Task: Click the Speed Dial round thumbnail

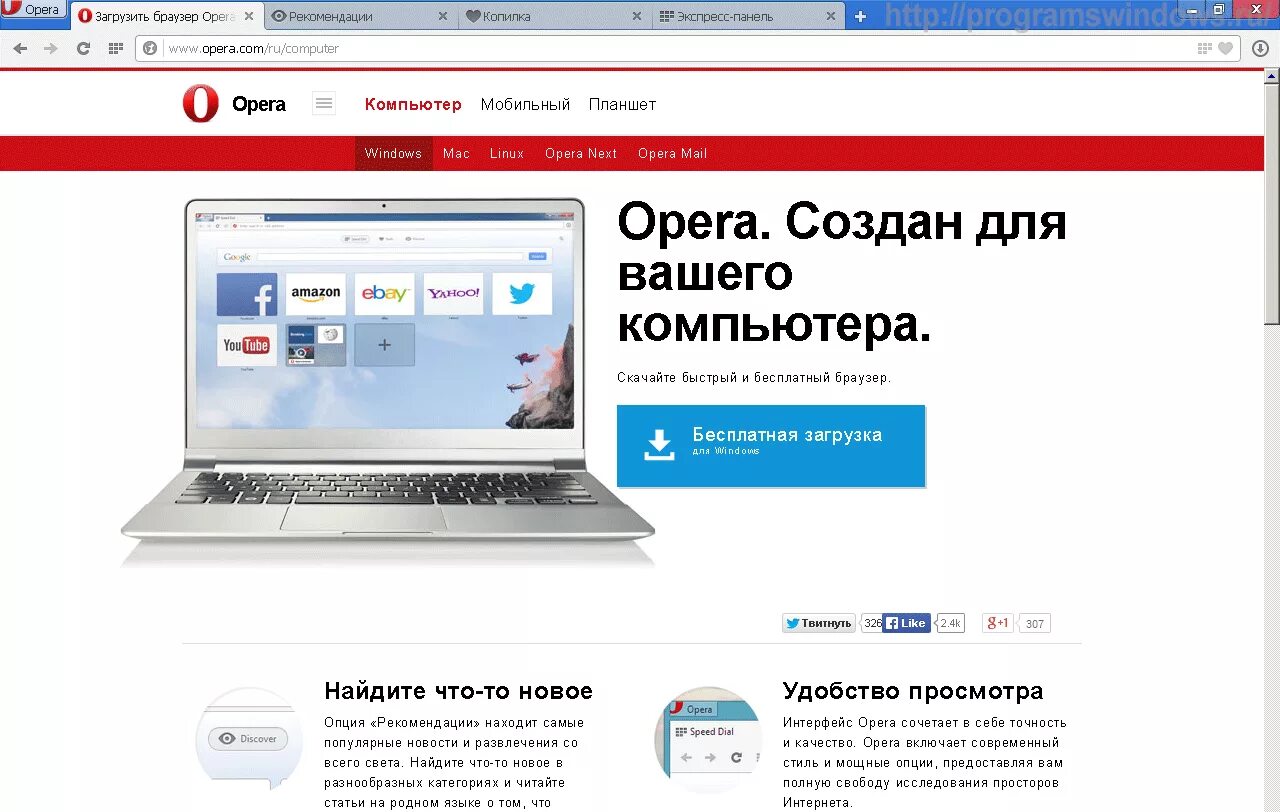Action: pos(708,740)
